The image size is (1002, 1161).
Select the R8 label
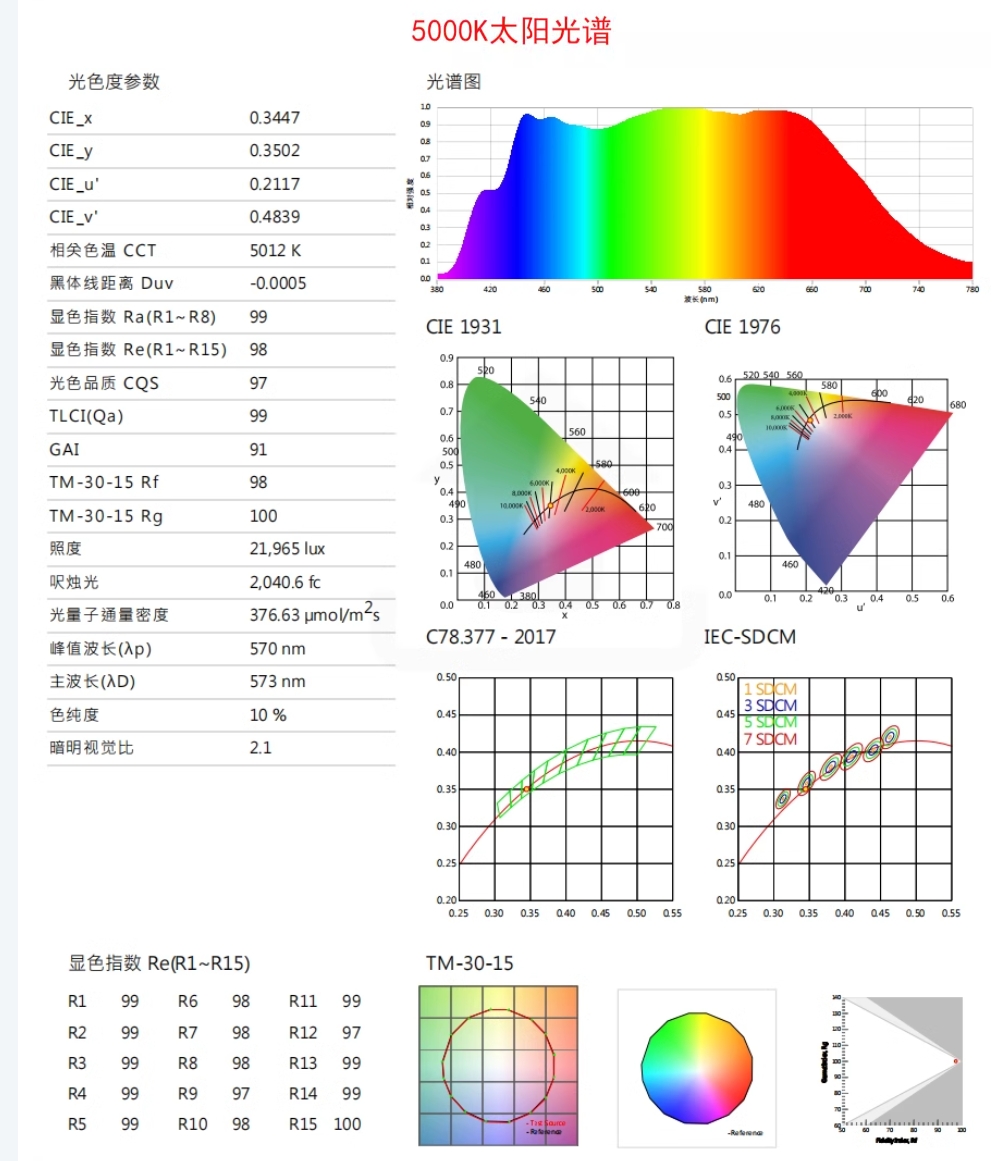(x=187, y=1063)
